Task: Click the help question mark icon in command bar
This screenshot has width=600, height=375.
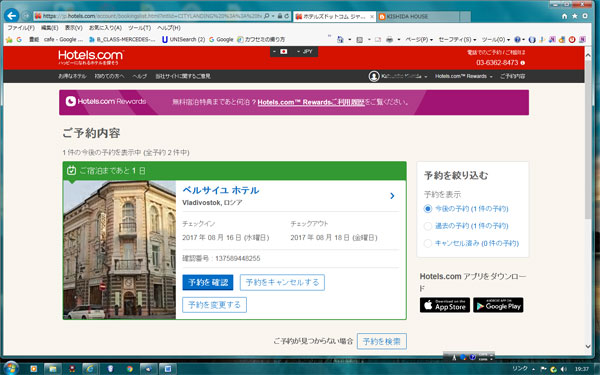Action: pyautogui.click(x=517, y=39)
